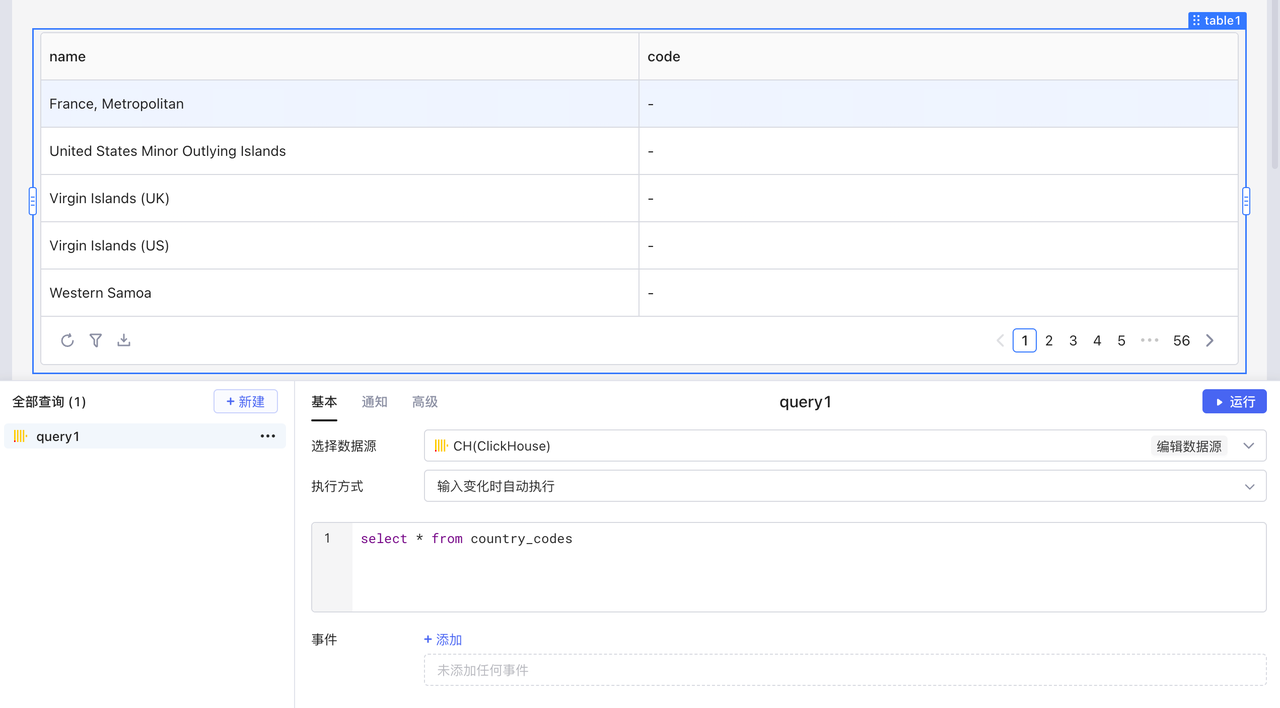Open the table filter icon
This screenshot has height=708, width=1280.
[x=96, y=340]
